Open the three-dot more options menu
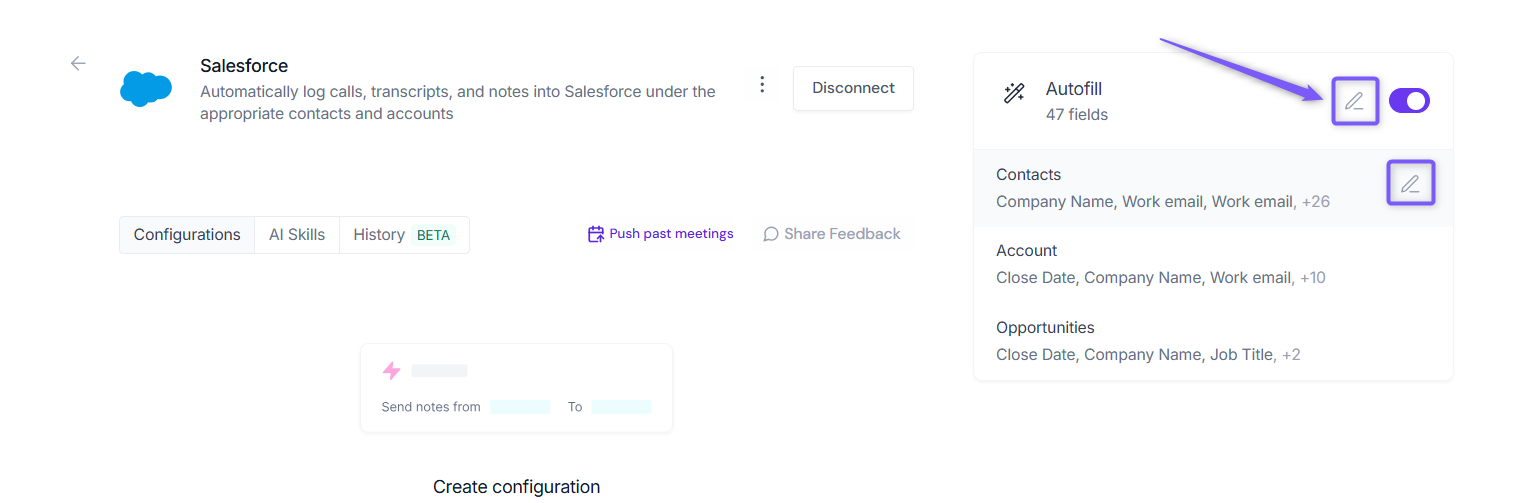This screenshot has width=1515, height=503. [762, 85]
